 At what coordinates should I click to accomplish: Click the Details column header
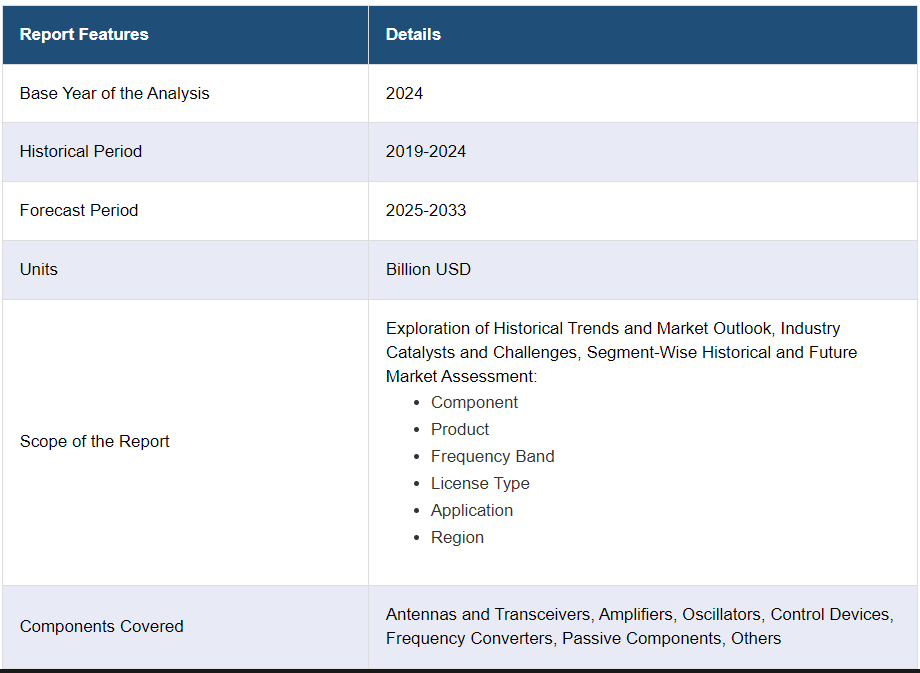[x=413, y=35]
